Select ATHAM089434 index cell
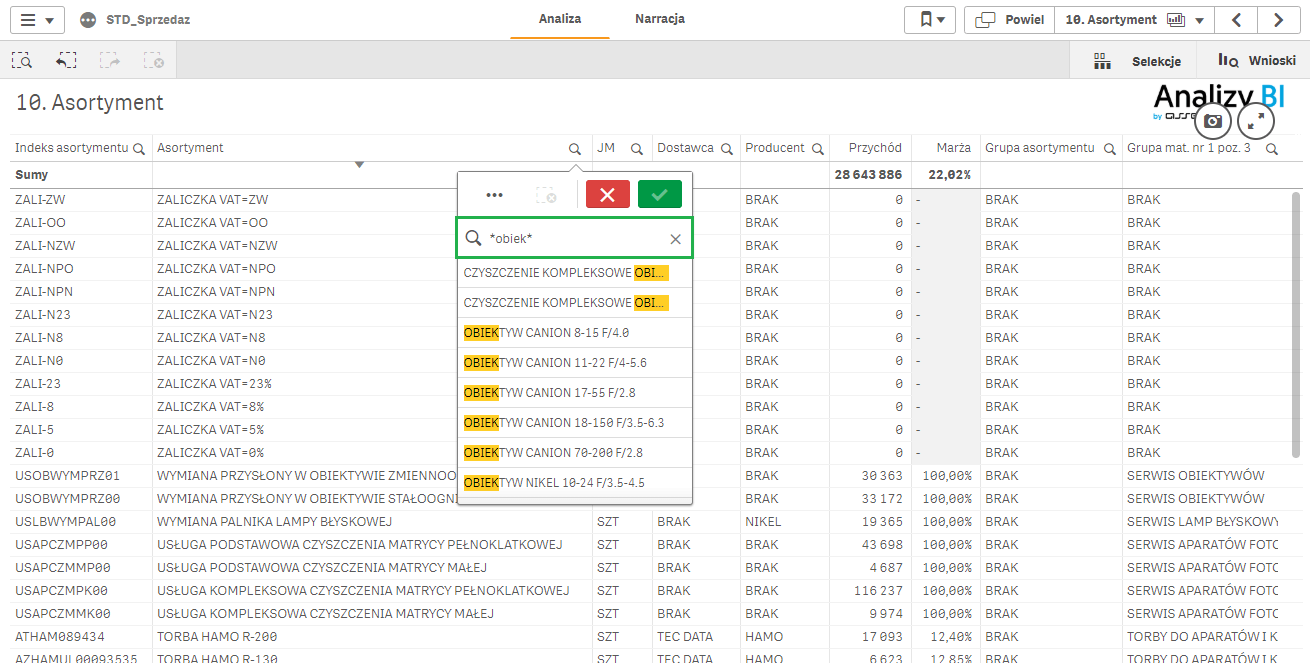1311x663 pixels. 81,637
